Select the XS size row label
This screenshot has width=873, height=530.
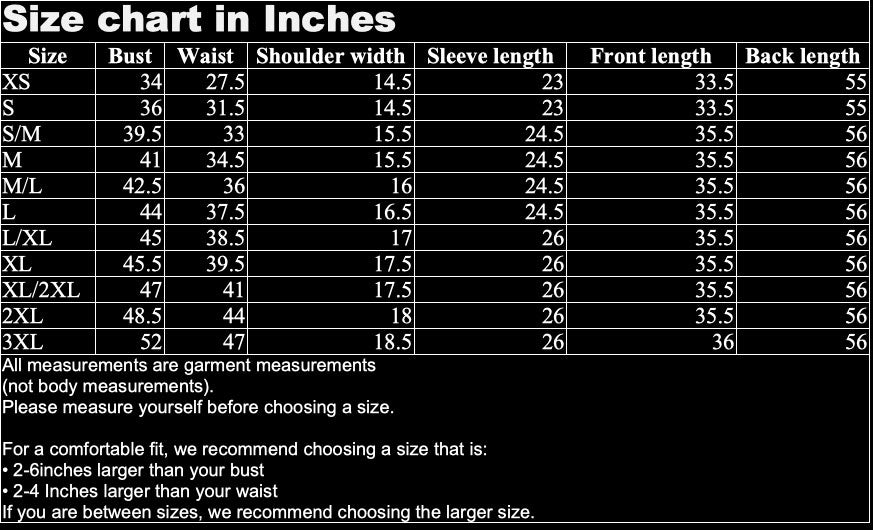point(16,82)
